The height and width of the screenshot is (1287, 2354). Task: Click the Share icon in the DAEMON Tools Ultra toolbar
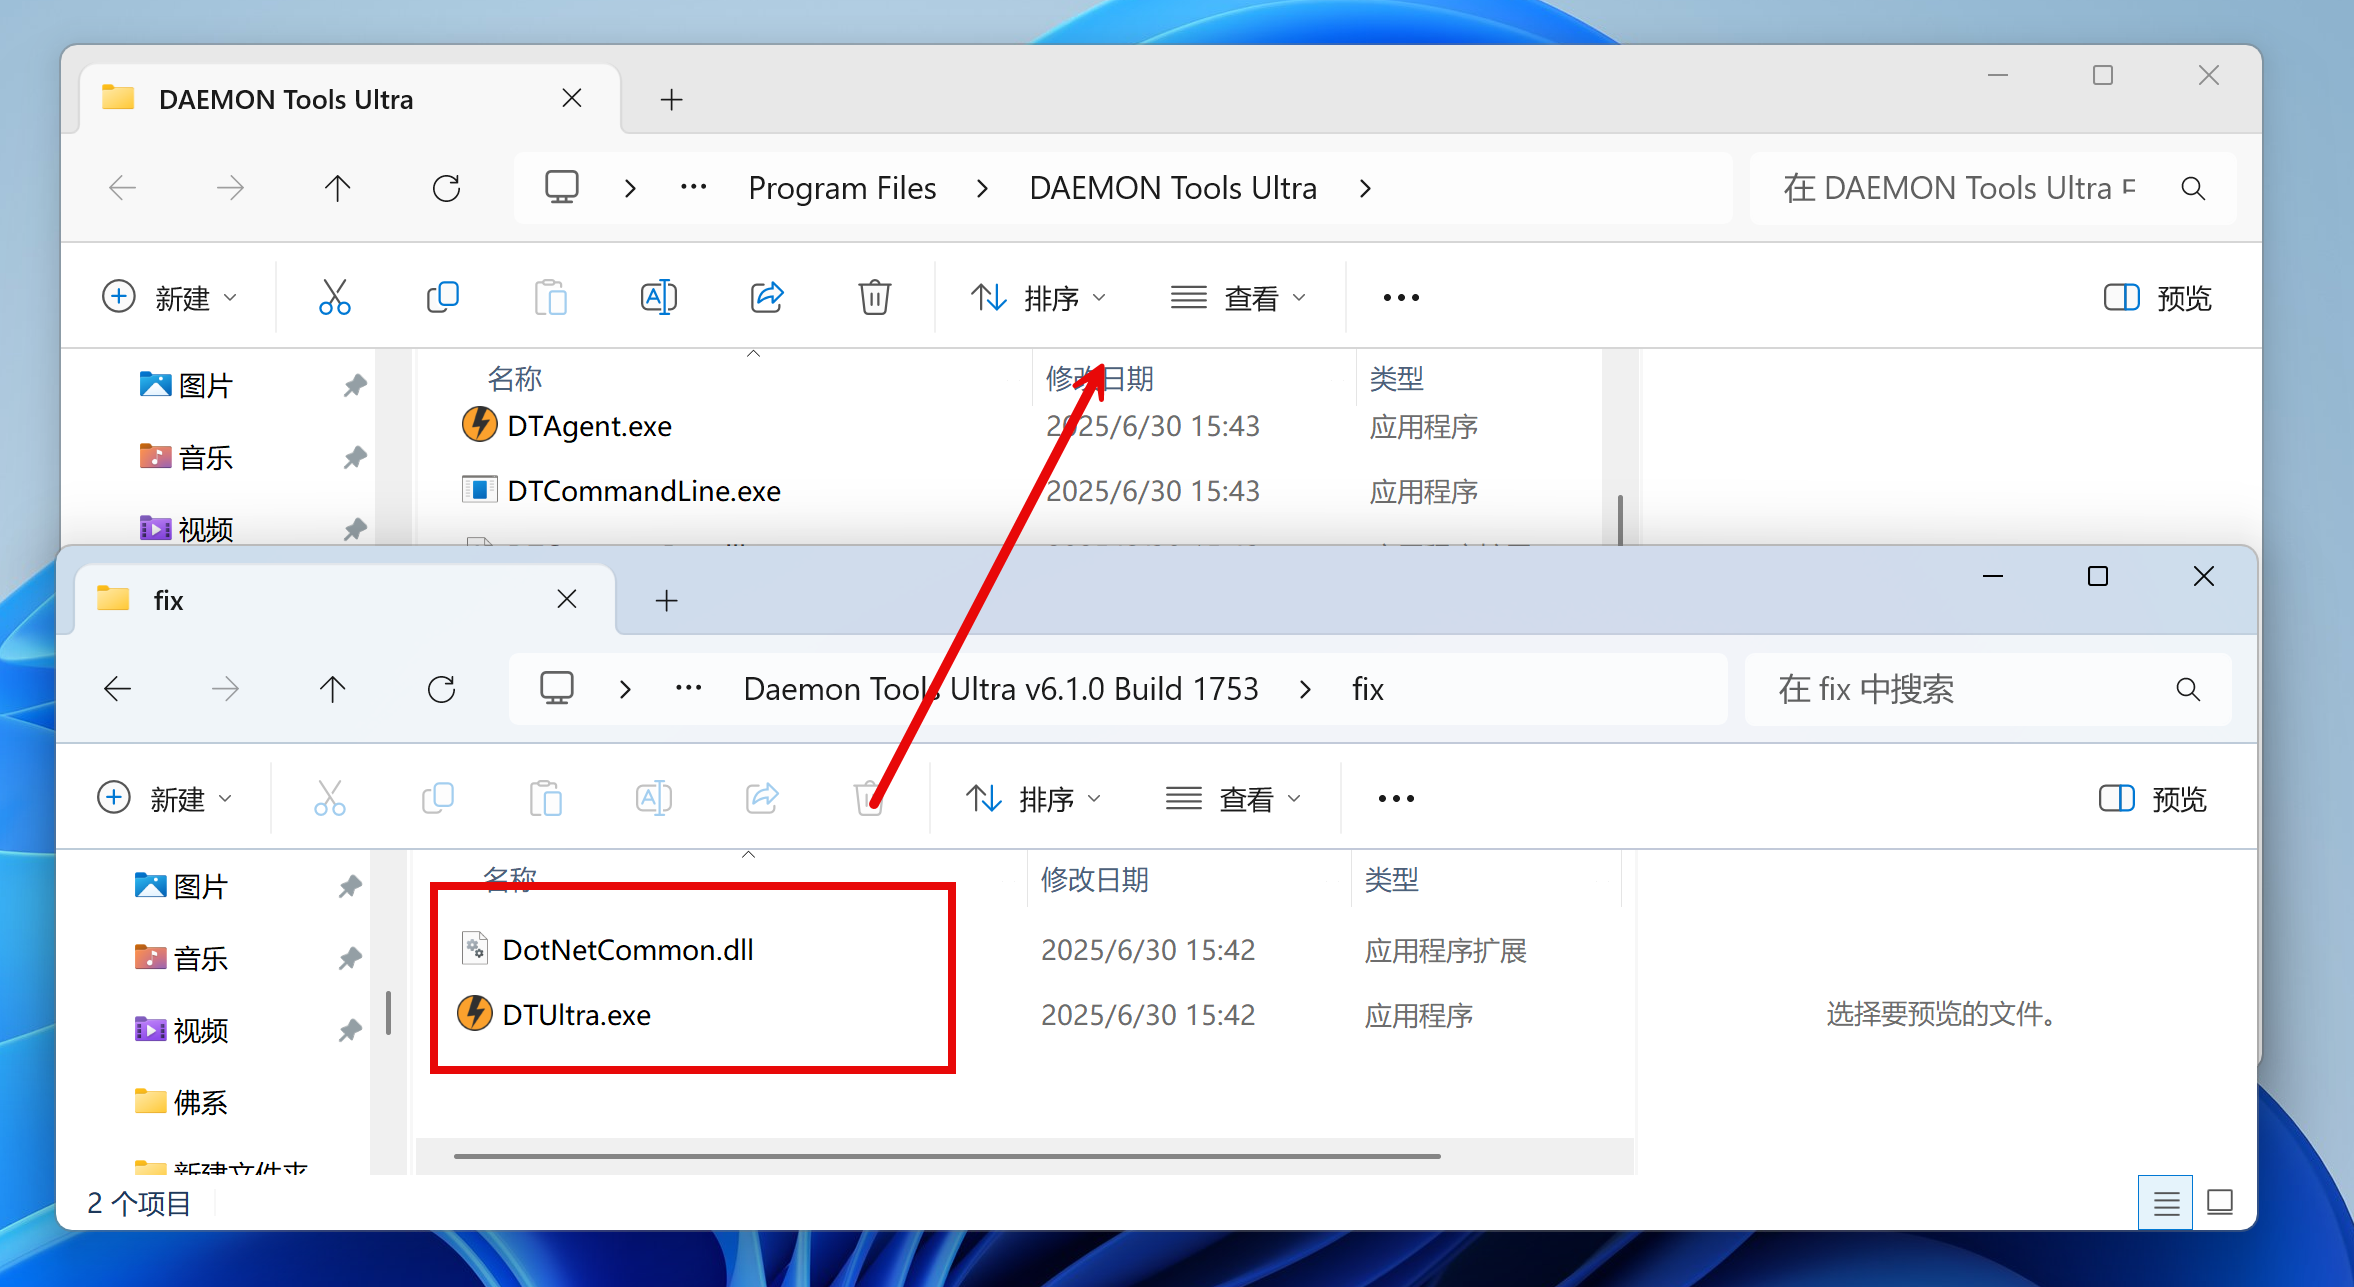766,297
